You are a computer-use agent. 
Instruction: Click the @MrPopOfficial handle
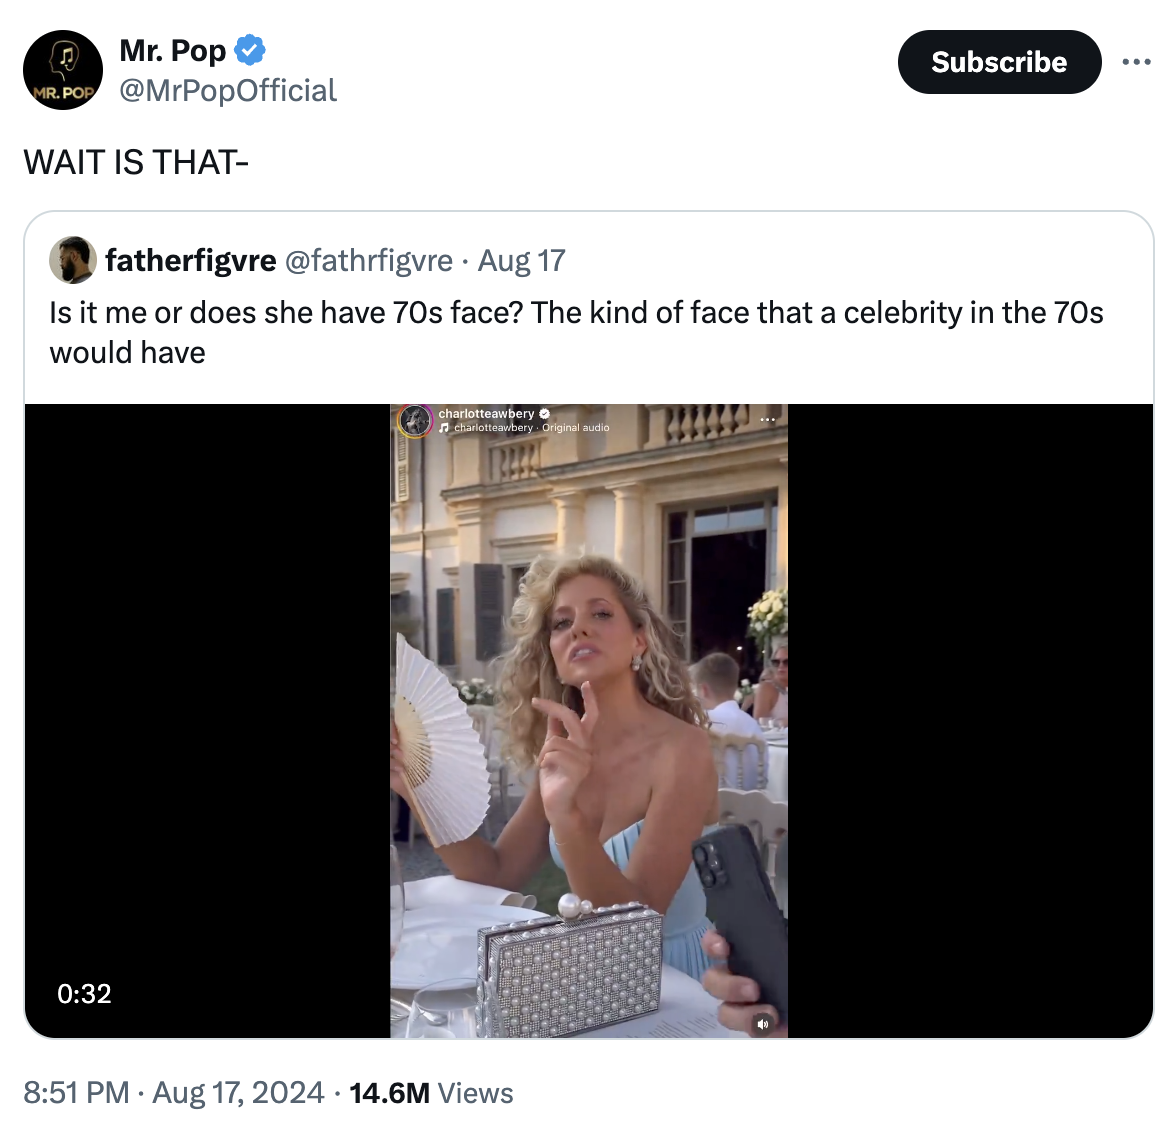[228, 90]
